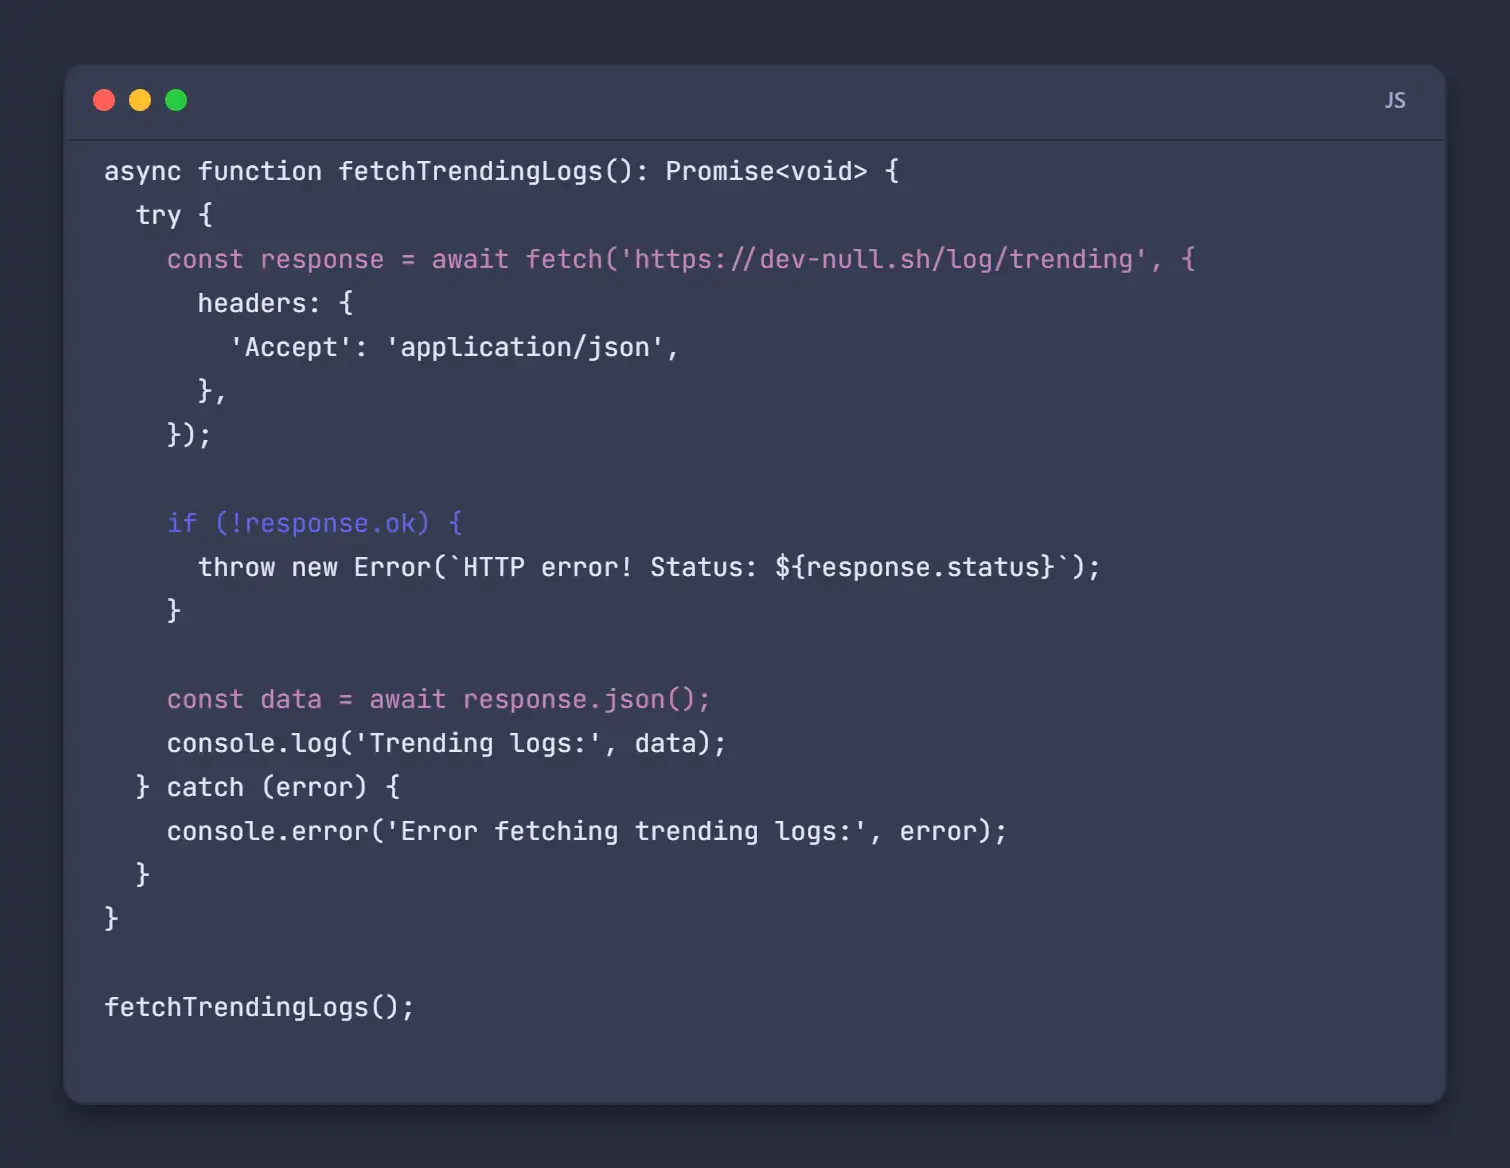Click the console.error statement
The width and height of the screenshot is (1510, 1168).
586,831
